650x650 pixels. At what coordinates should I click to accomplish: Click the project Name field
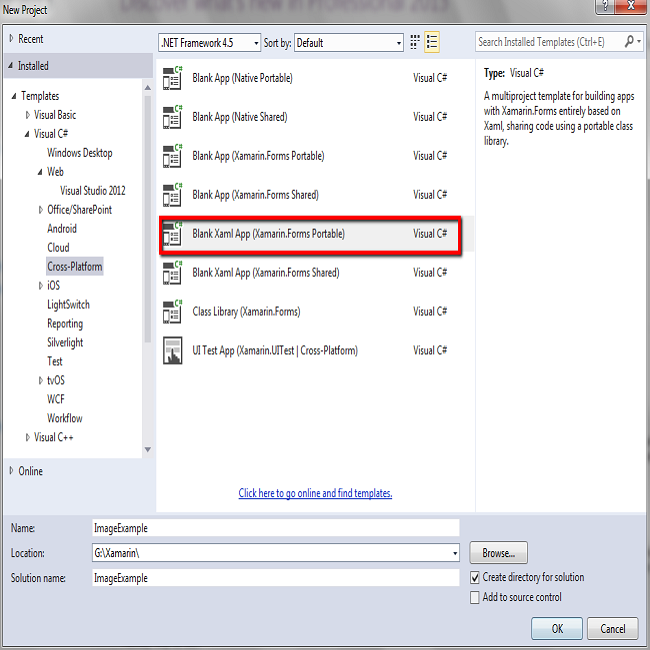[x=276, y=528]
